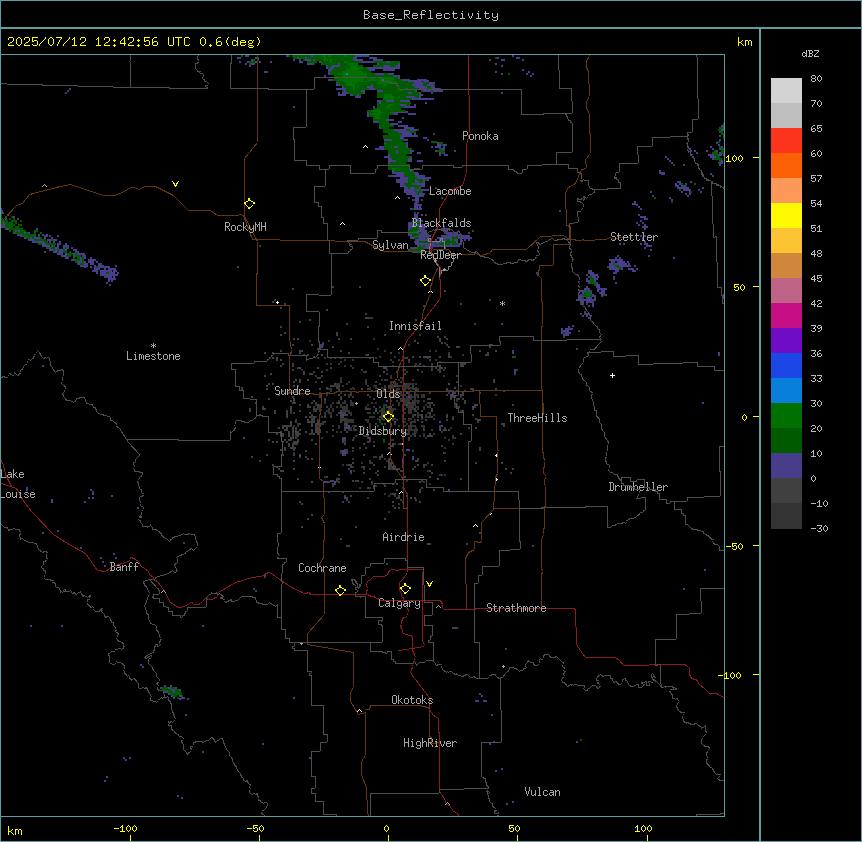Click the dBZ legend heading

pos(810,53)
